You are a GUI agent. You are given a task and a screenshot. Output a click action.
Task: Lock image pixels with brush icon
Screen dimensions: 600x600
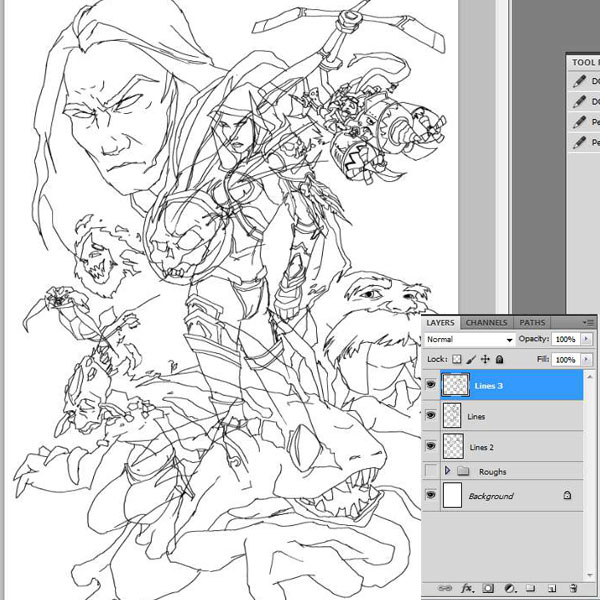(471, 359)
